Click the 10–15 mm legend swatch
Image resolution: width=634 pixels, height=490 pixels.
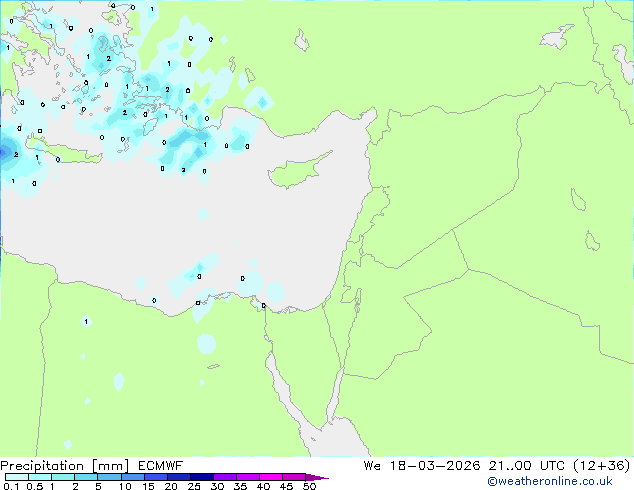pos(133,477)
